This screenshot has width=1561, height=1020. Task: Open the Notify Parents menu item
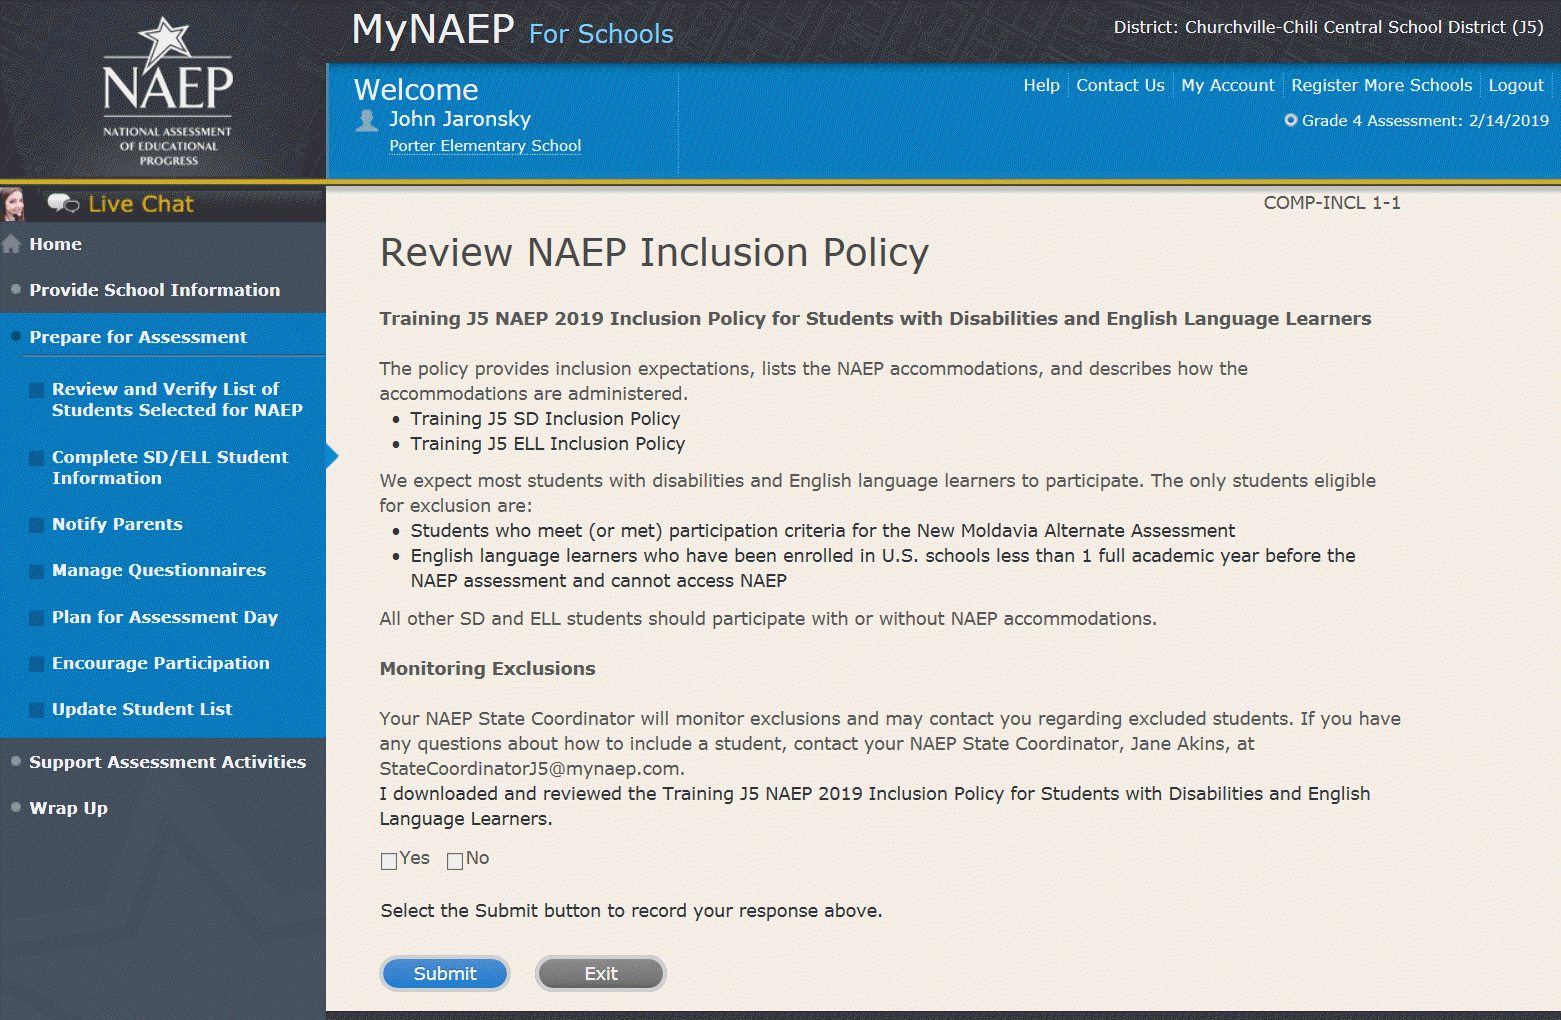tap(117, 524)
